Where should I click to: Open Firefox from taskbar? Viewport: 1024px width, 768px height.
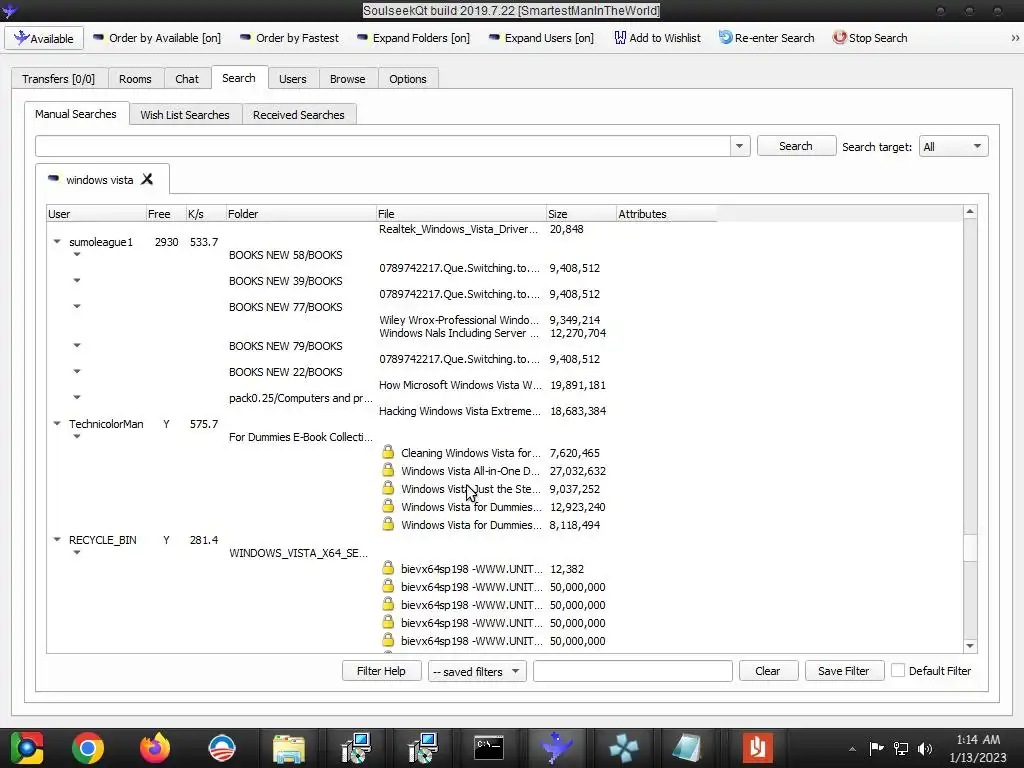click(155, 748)
